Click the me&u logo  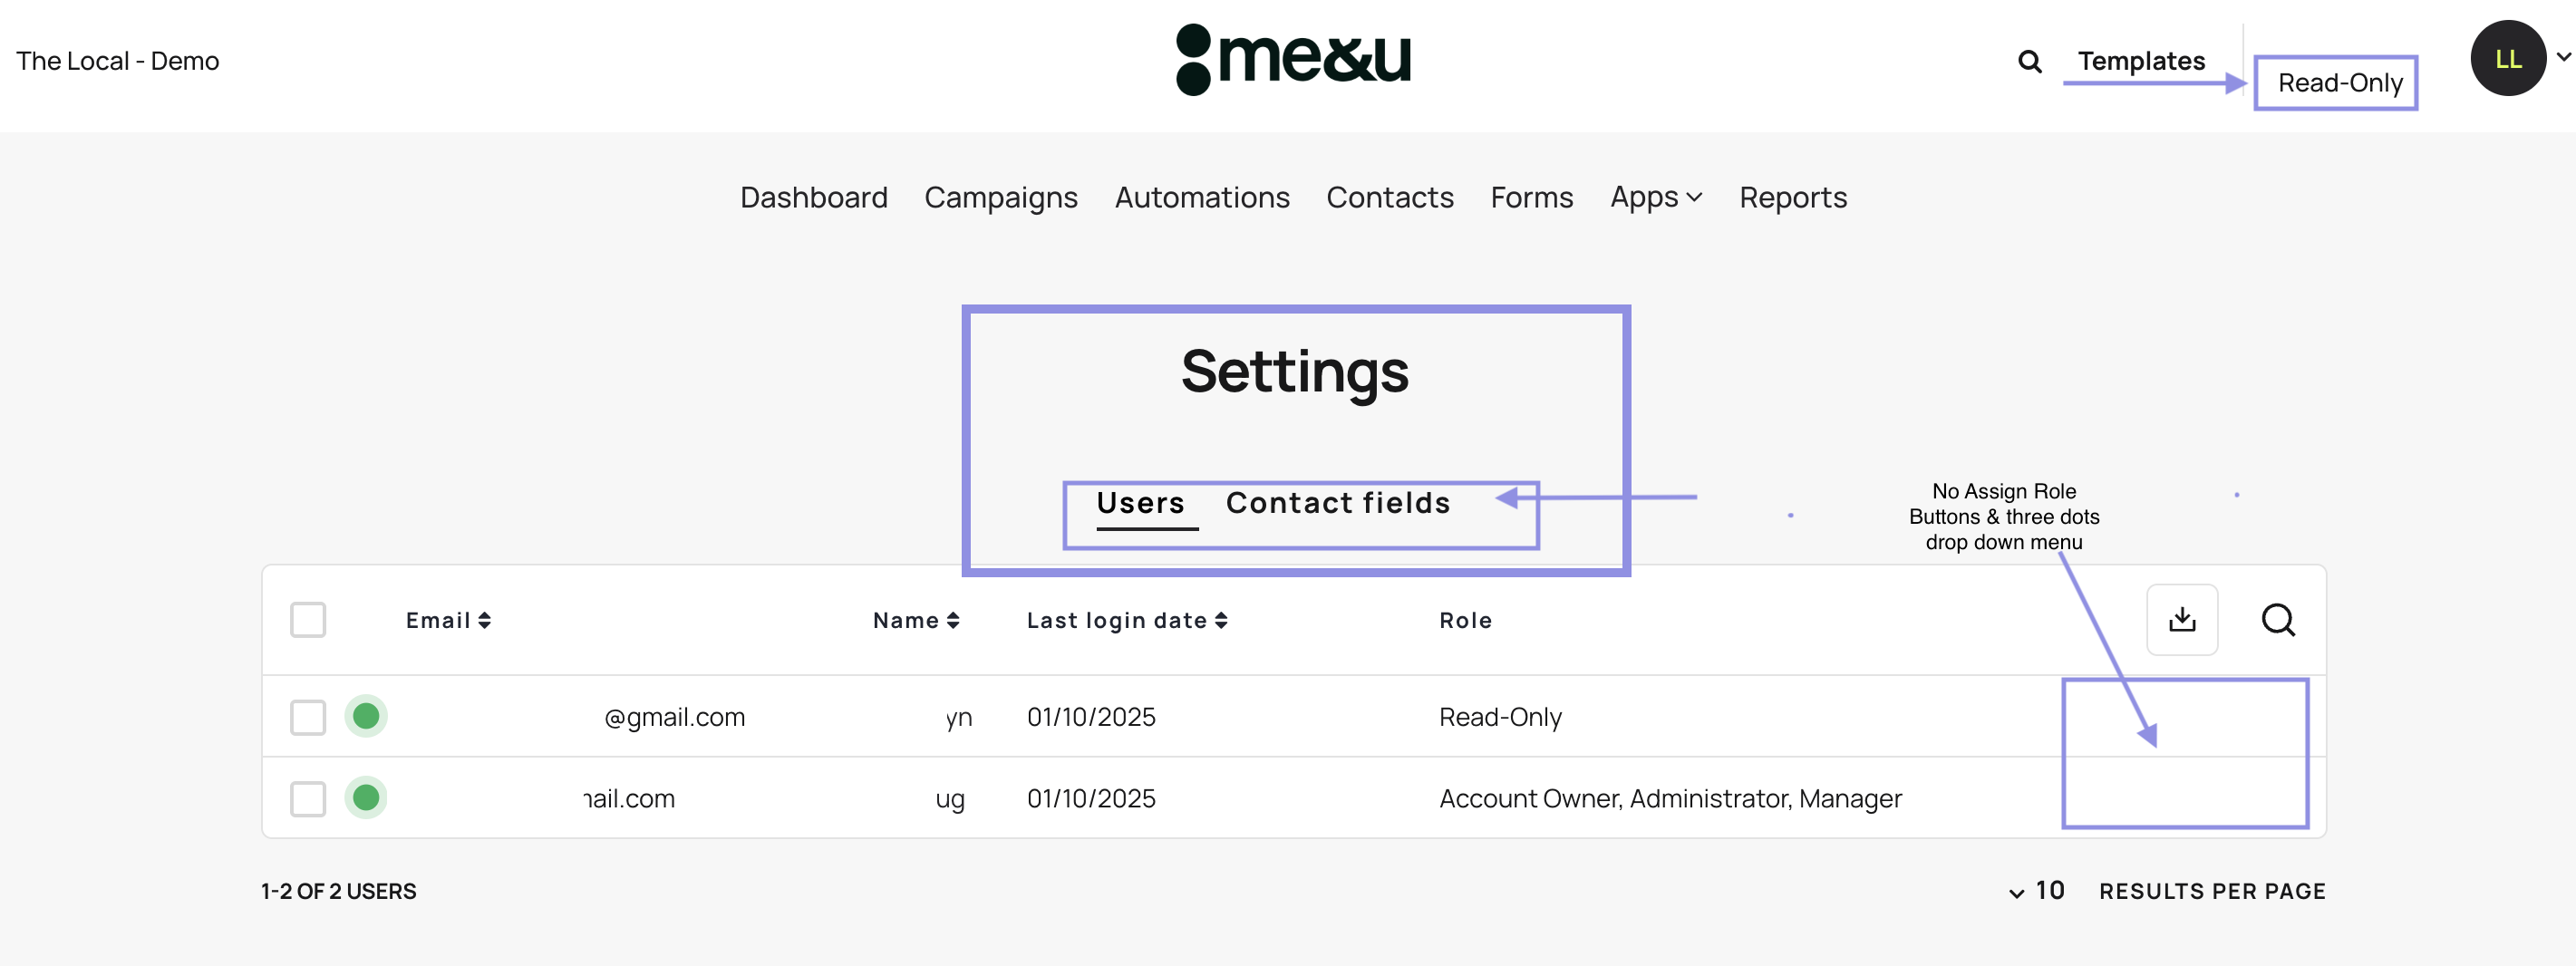click(x=1293, y=59)
